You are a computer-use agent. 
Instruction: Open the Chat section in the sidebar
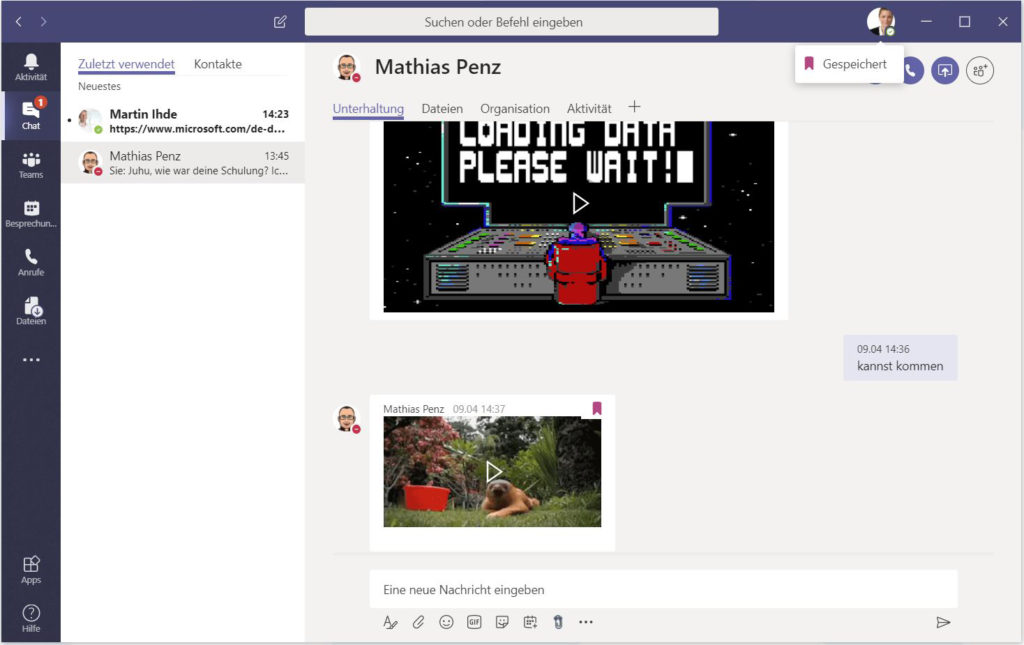click(x=31, y=116)
